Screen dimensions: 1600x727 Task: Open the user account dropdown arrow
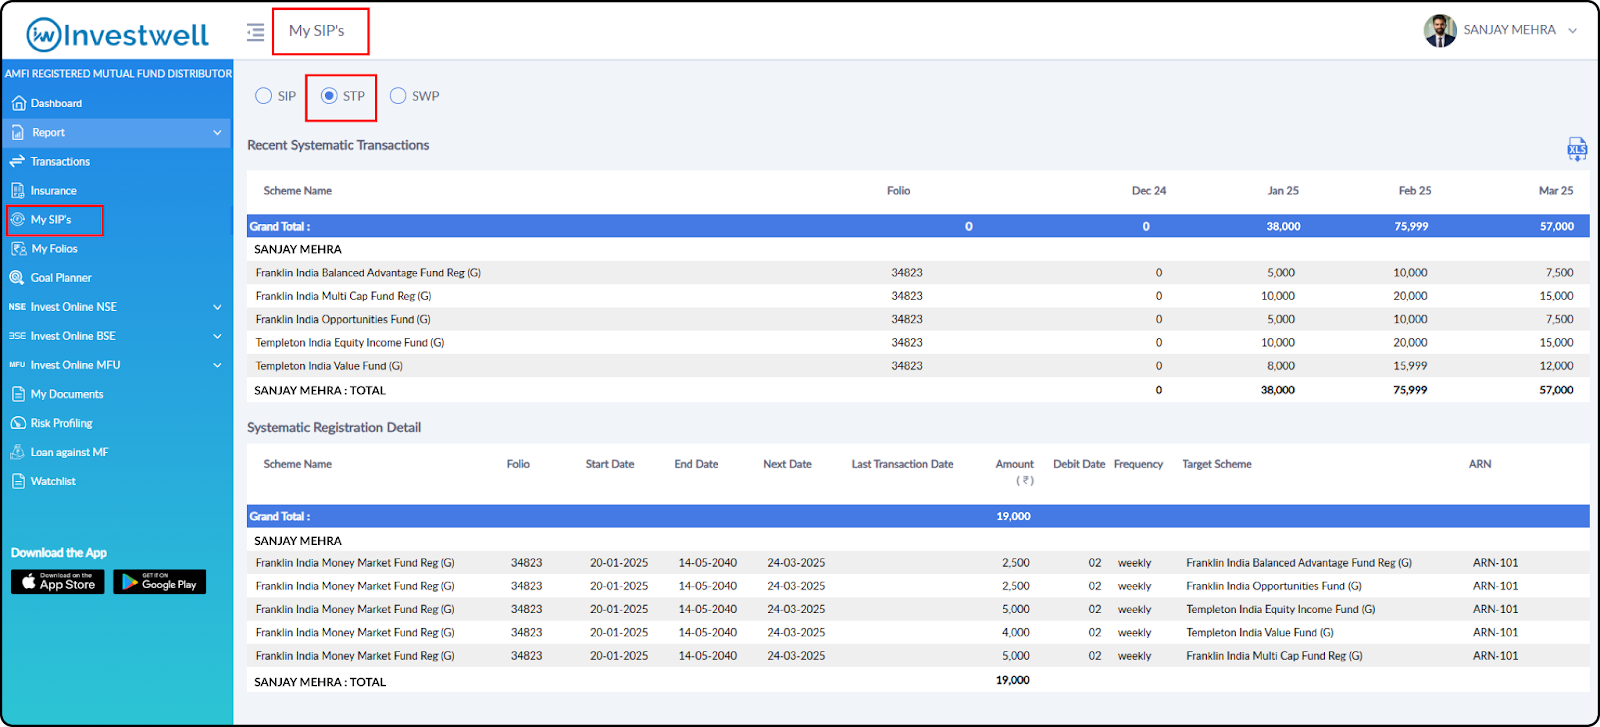[x=1573, y=31]
